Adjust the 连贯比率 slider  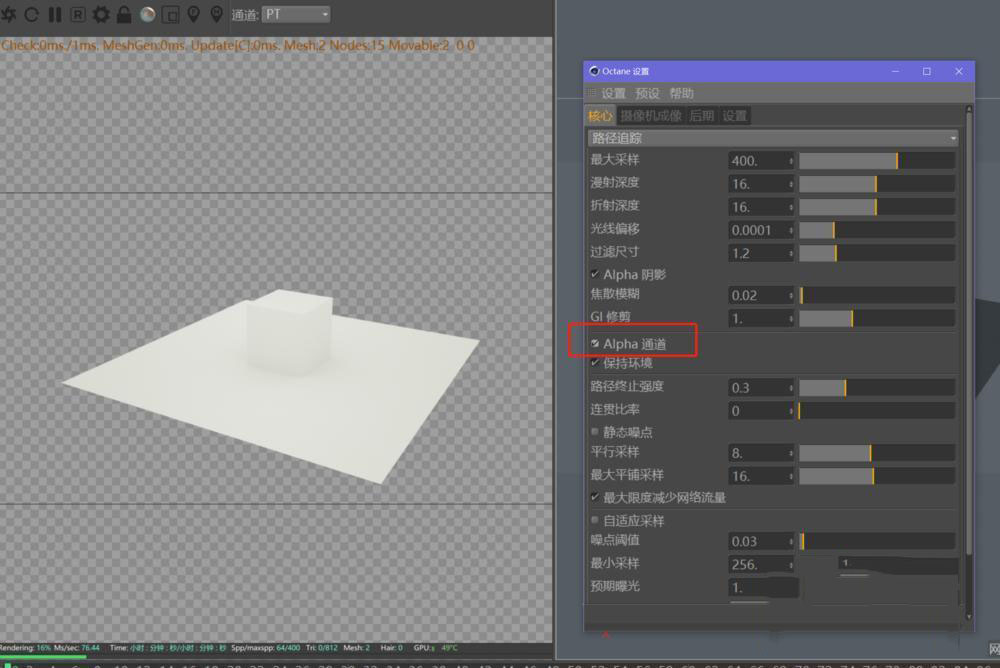coord(877,410)
